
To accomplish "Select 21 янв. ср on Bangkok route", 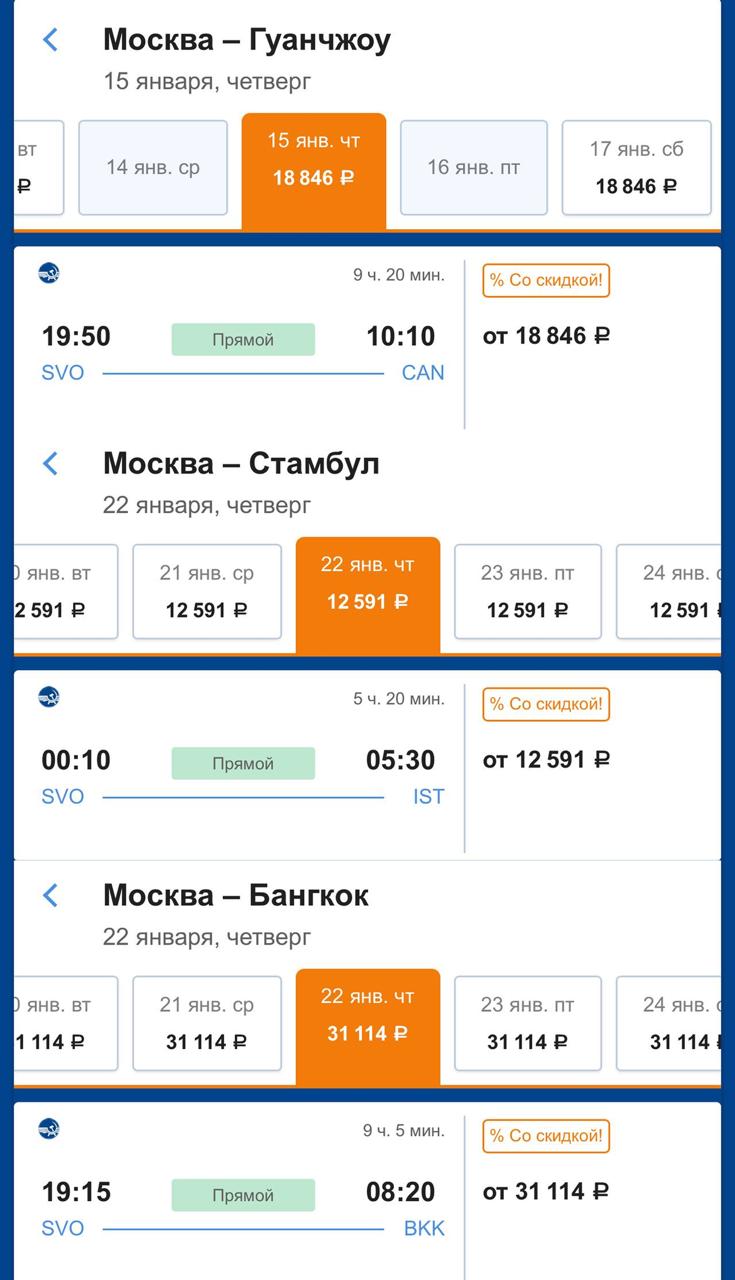I will coord(207,1023).
